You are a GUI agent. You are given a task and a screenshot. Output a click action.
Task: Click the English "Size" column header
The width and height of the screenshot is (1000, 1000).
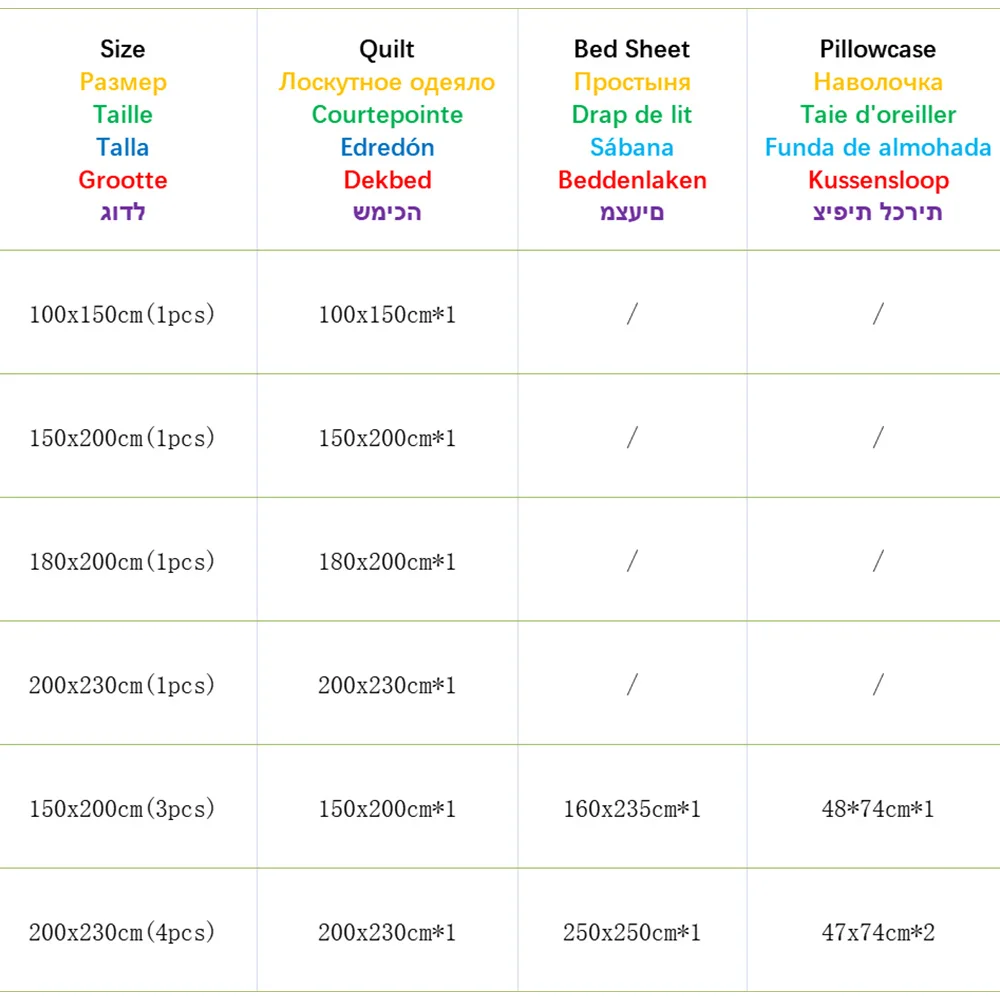click(122, 49)
